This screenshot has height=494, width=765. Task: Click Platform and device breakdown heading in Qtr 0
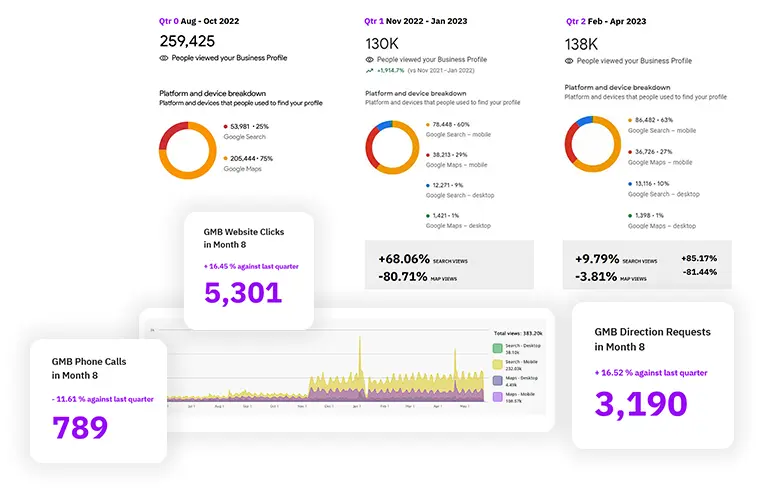pyautogui.click(x=212, y=93)
